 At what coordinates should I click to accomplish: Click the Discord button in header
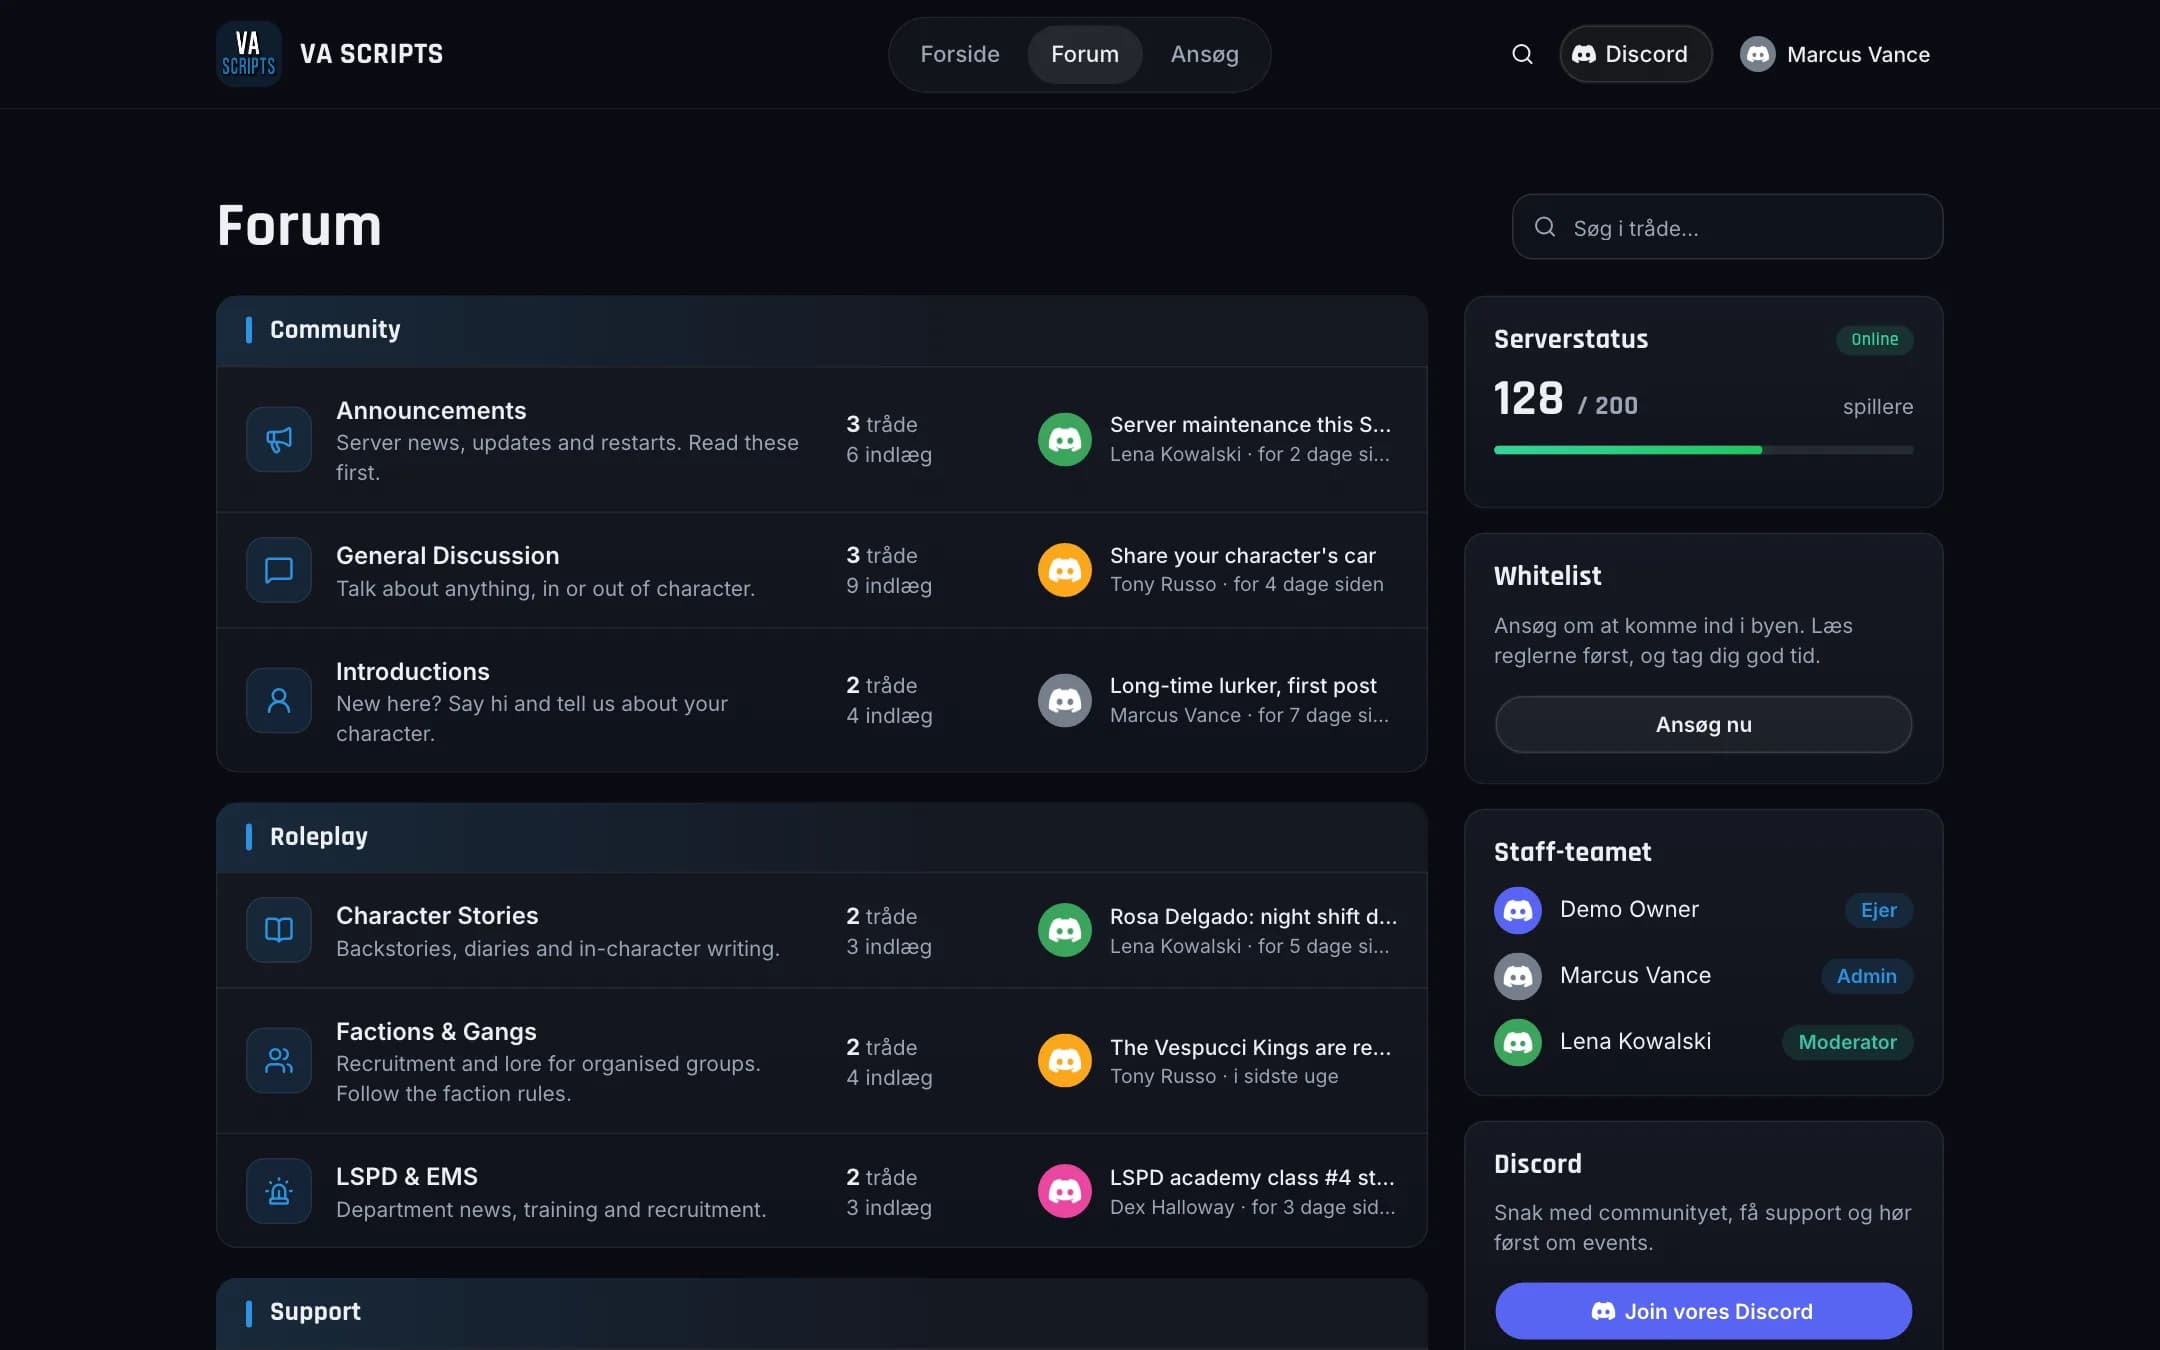point(1636,54)
